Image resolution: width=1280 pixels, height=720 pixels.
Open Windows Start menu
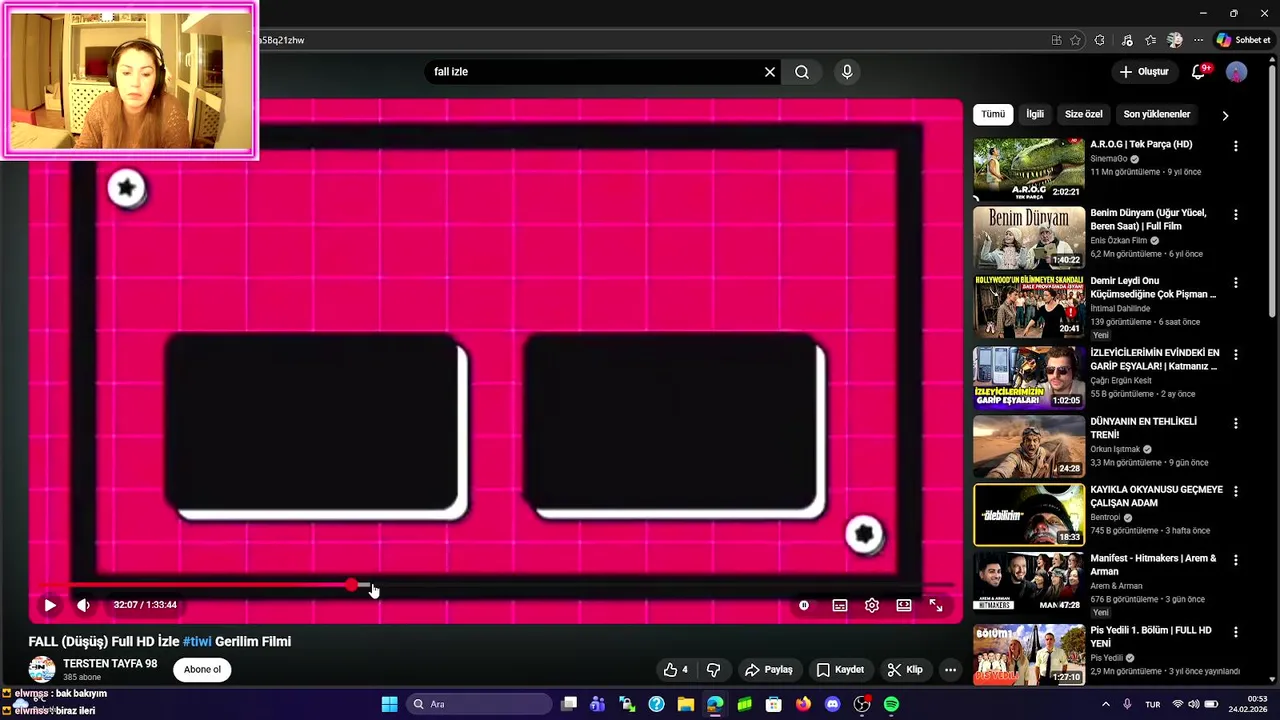click(x=389, y=704)
